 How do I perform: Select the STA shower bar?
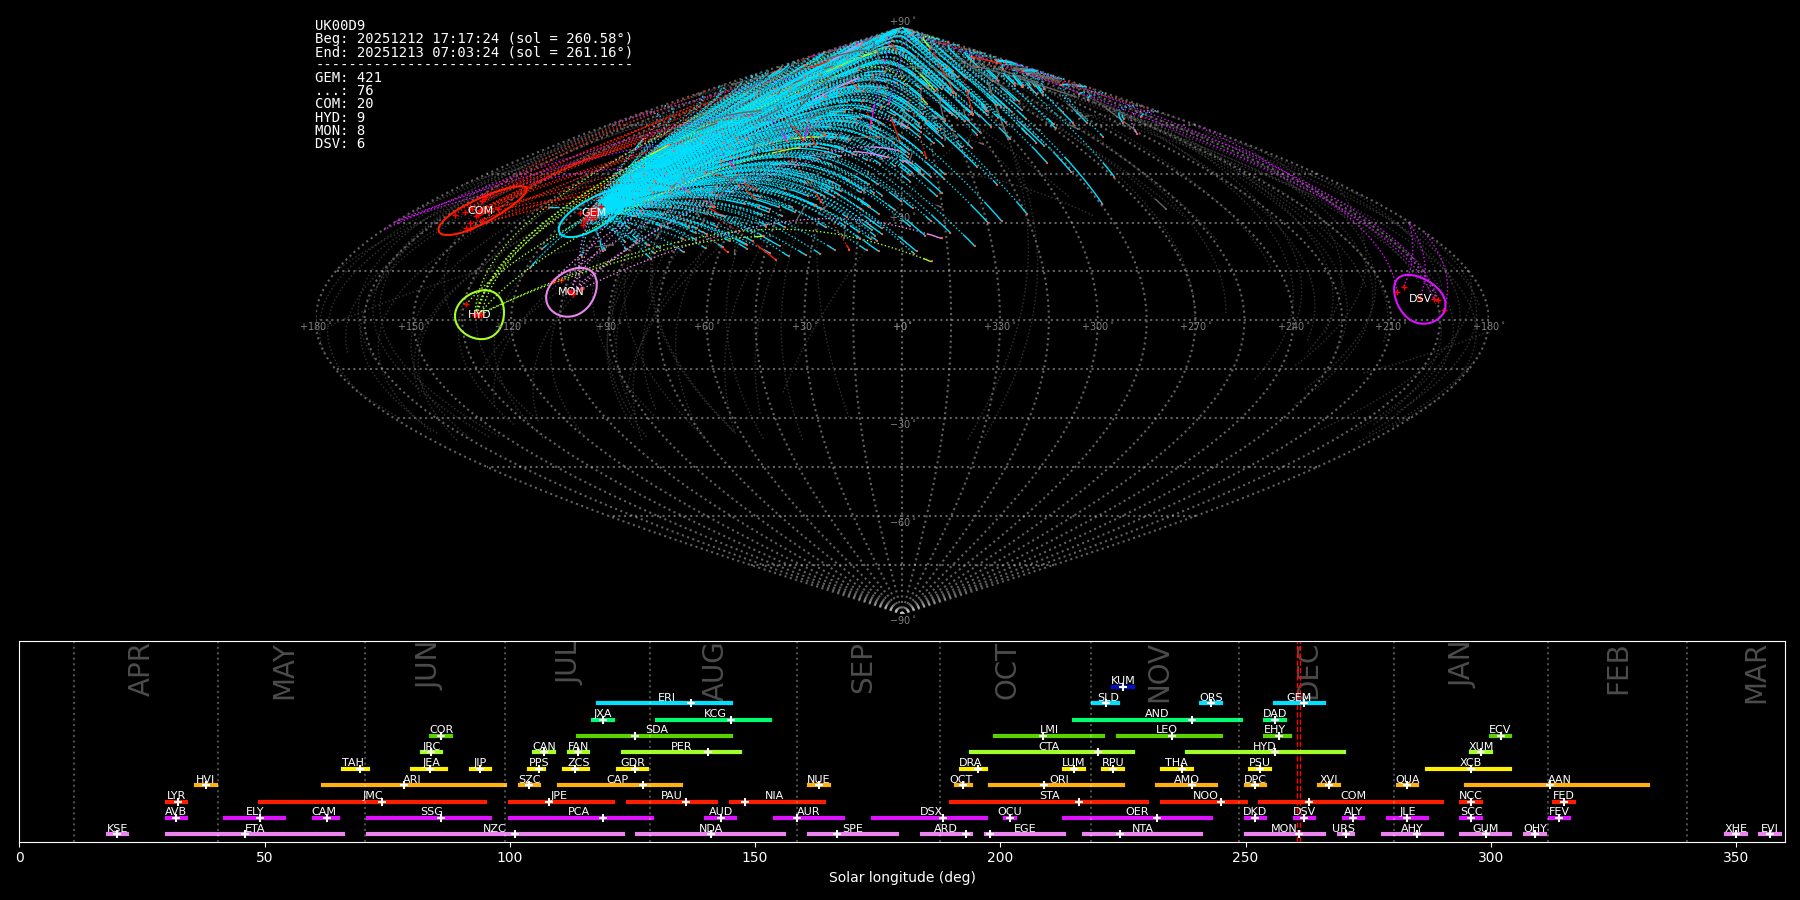(1048, 802)
